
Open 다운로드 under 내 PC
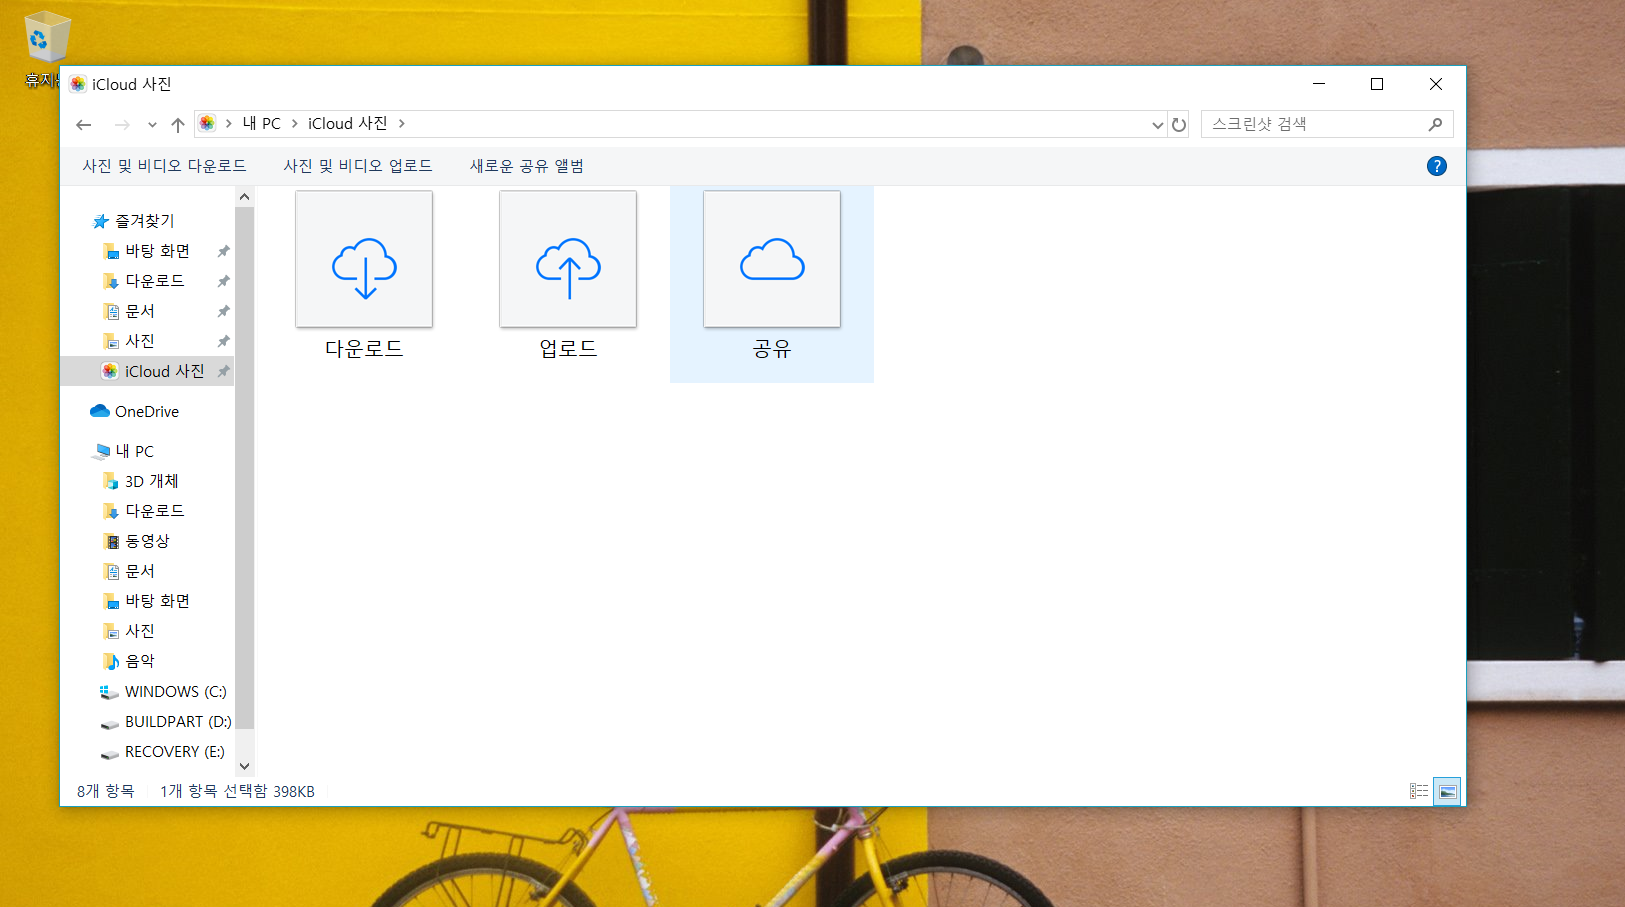click(x=154, y=511)
